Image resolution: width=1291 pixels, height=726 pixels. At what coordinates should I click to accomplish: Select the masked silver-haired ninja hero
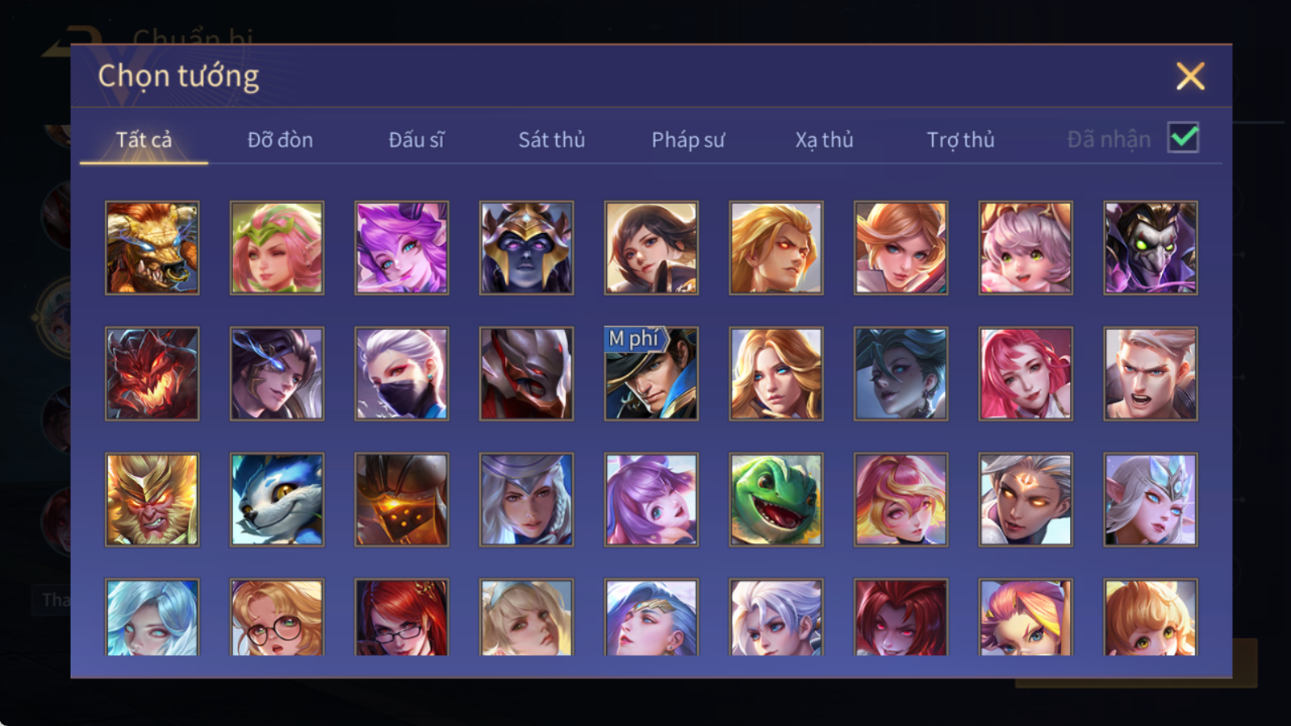[x=401, y=373]
